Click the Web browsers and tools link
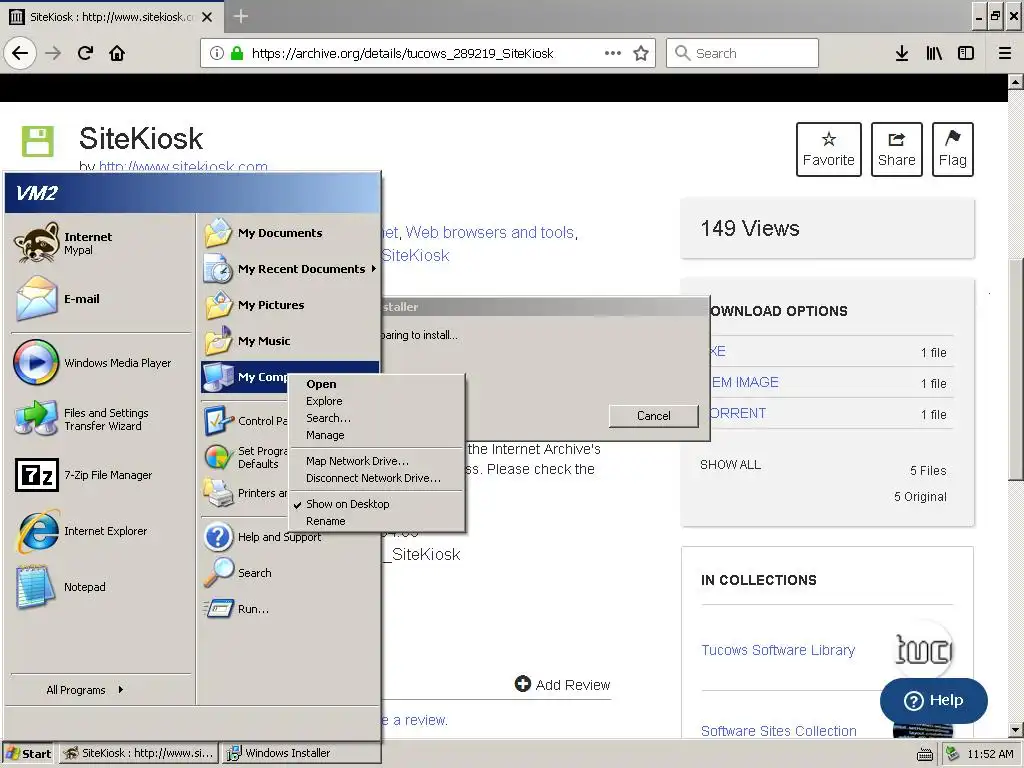Screen dimensions: 1024x768 (x=490, y=232)
